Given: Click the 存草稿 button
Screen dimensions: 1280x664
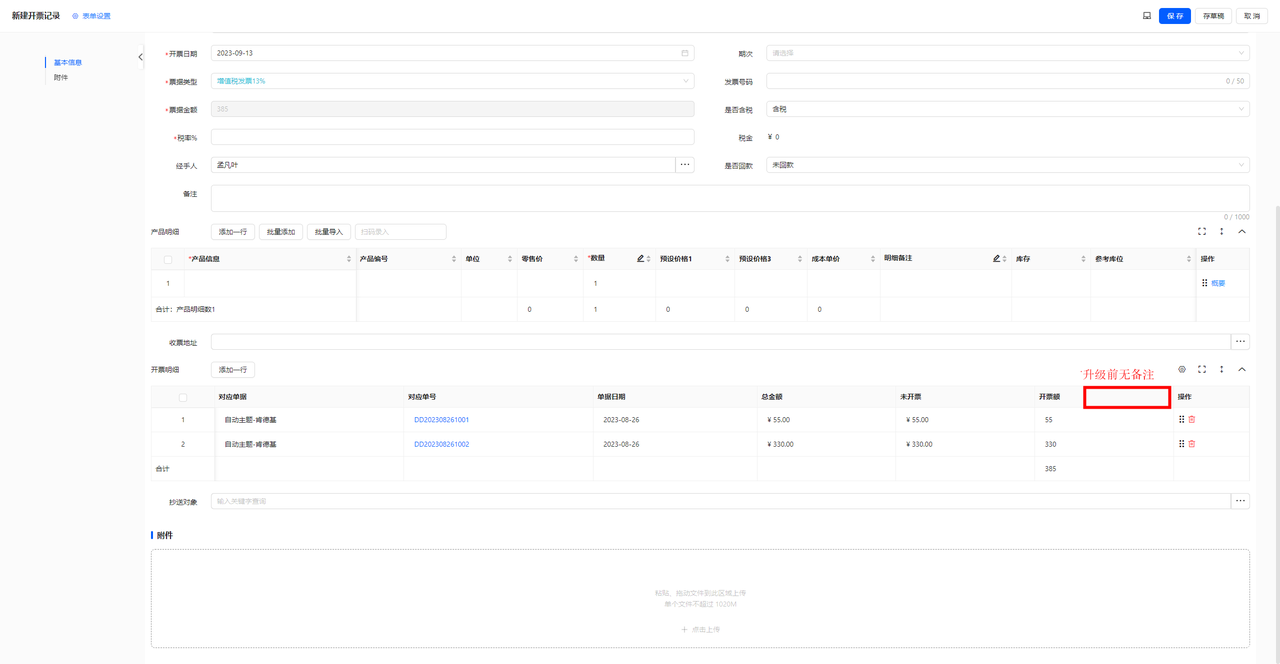Looking at the screenshot, I should pos(1213,16).
